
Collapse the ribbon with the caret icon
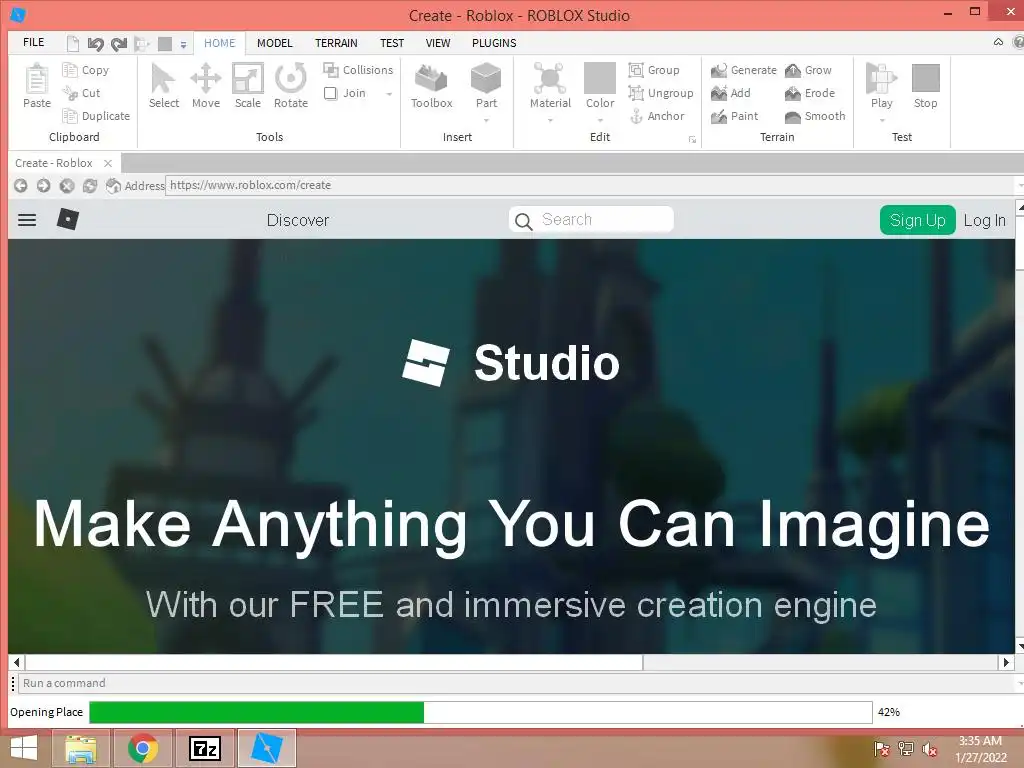click(x=998, y=42)
